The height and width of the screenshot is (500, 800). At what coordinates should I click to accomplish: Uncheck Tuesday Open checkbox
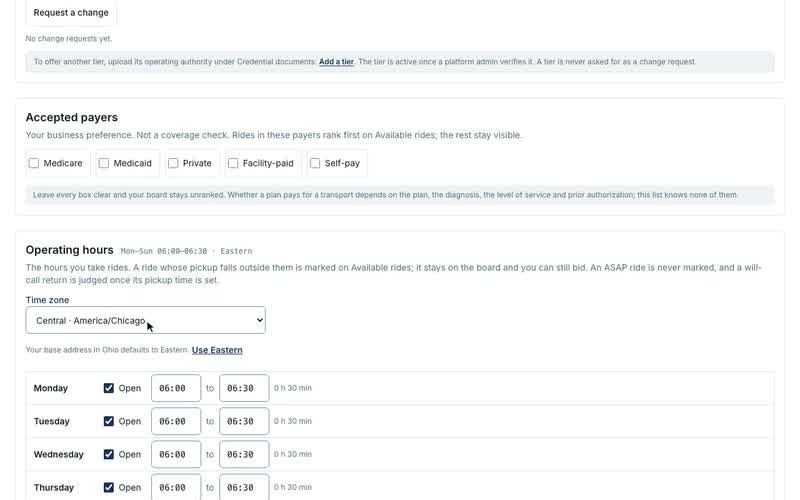pyautogui.click(x=109, y=421)
